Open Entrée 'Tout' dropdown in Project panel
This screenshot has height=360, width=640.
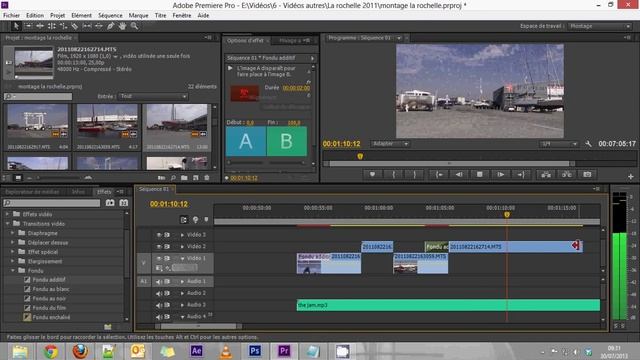point(153,96)
